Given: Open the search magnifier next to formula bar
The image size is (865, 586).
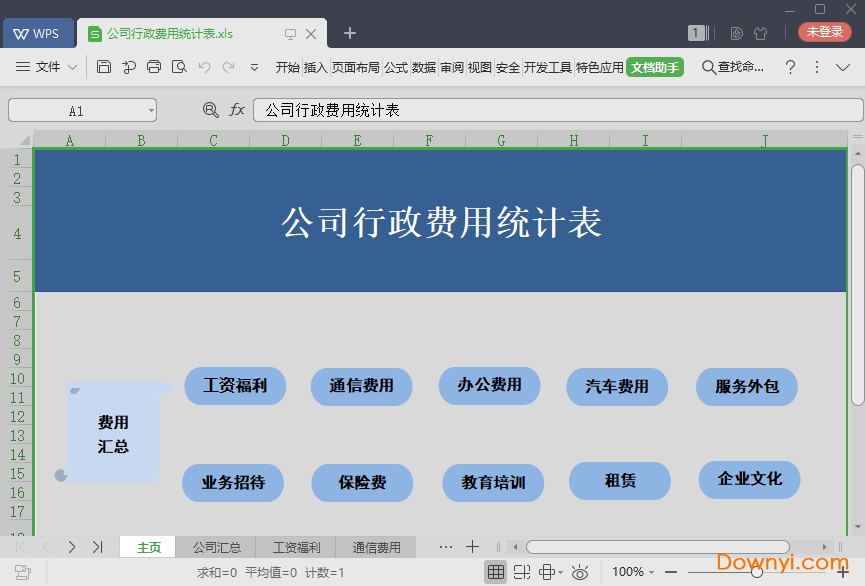Looking at the screenshot, I should [x=211, y=110].
